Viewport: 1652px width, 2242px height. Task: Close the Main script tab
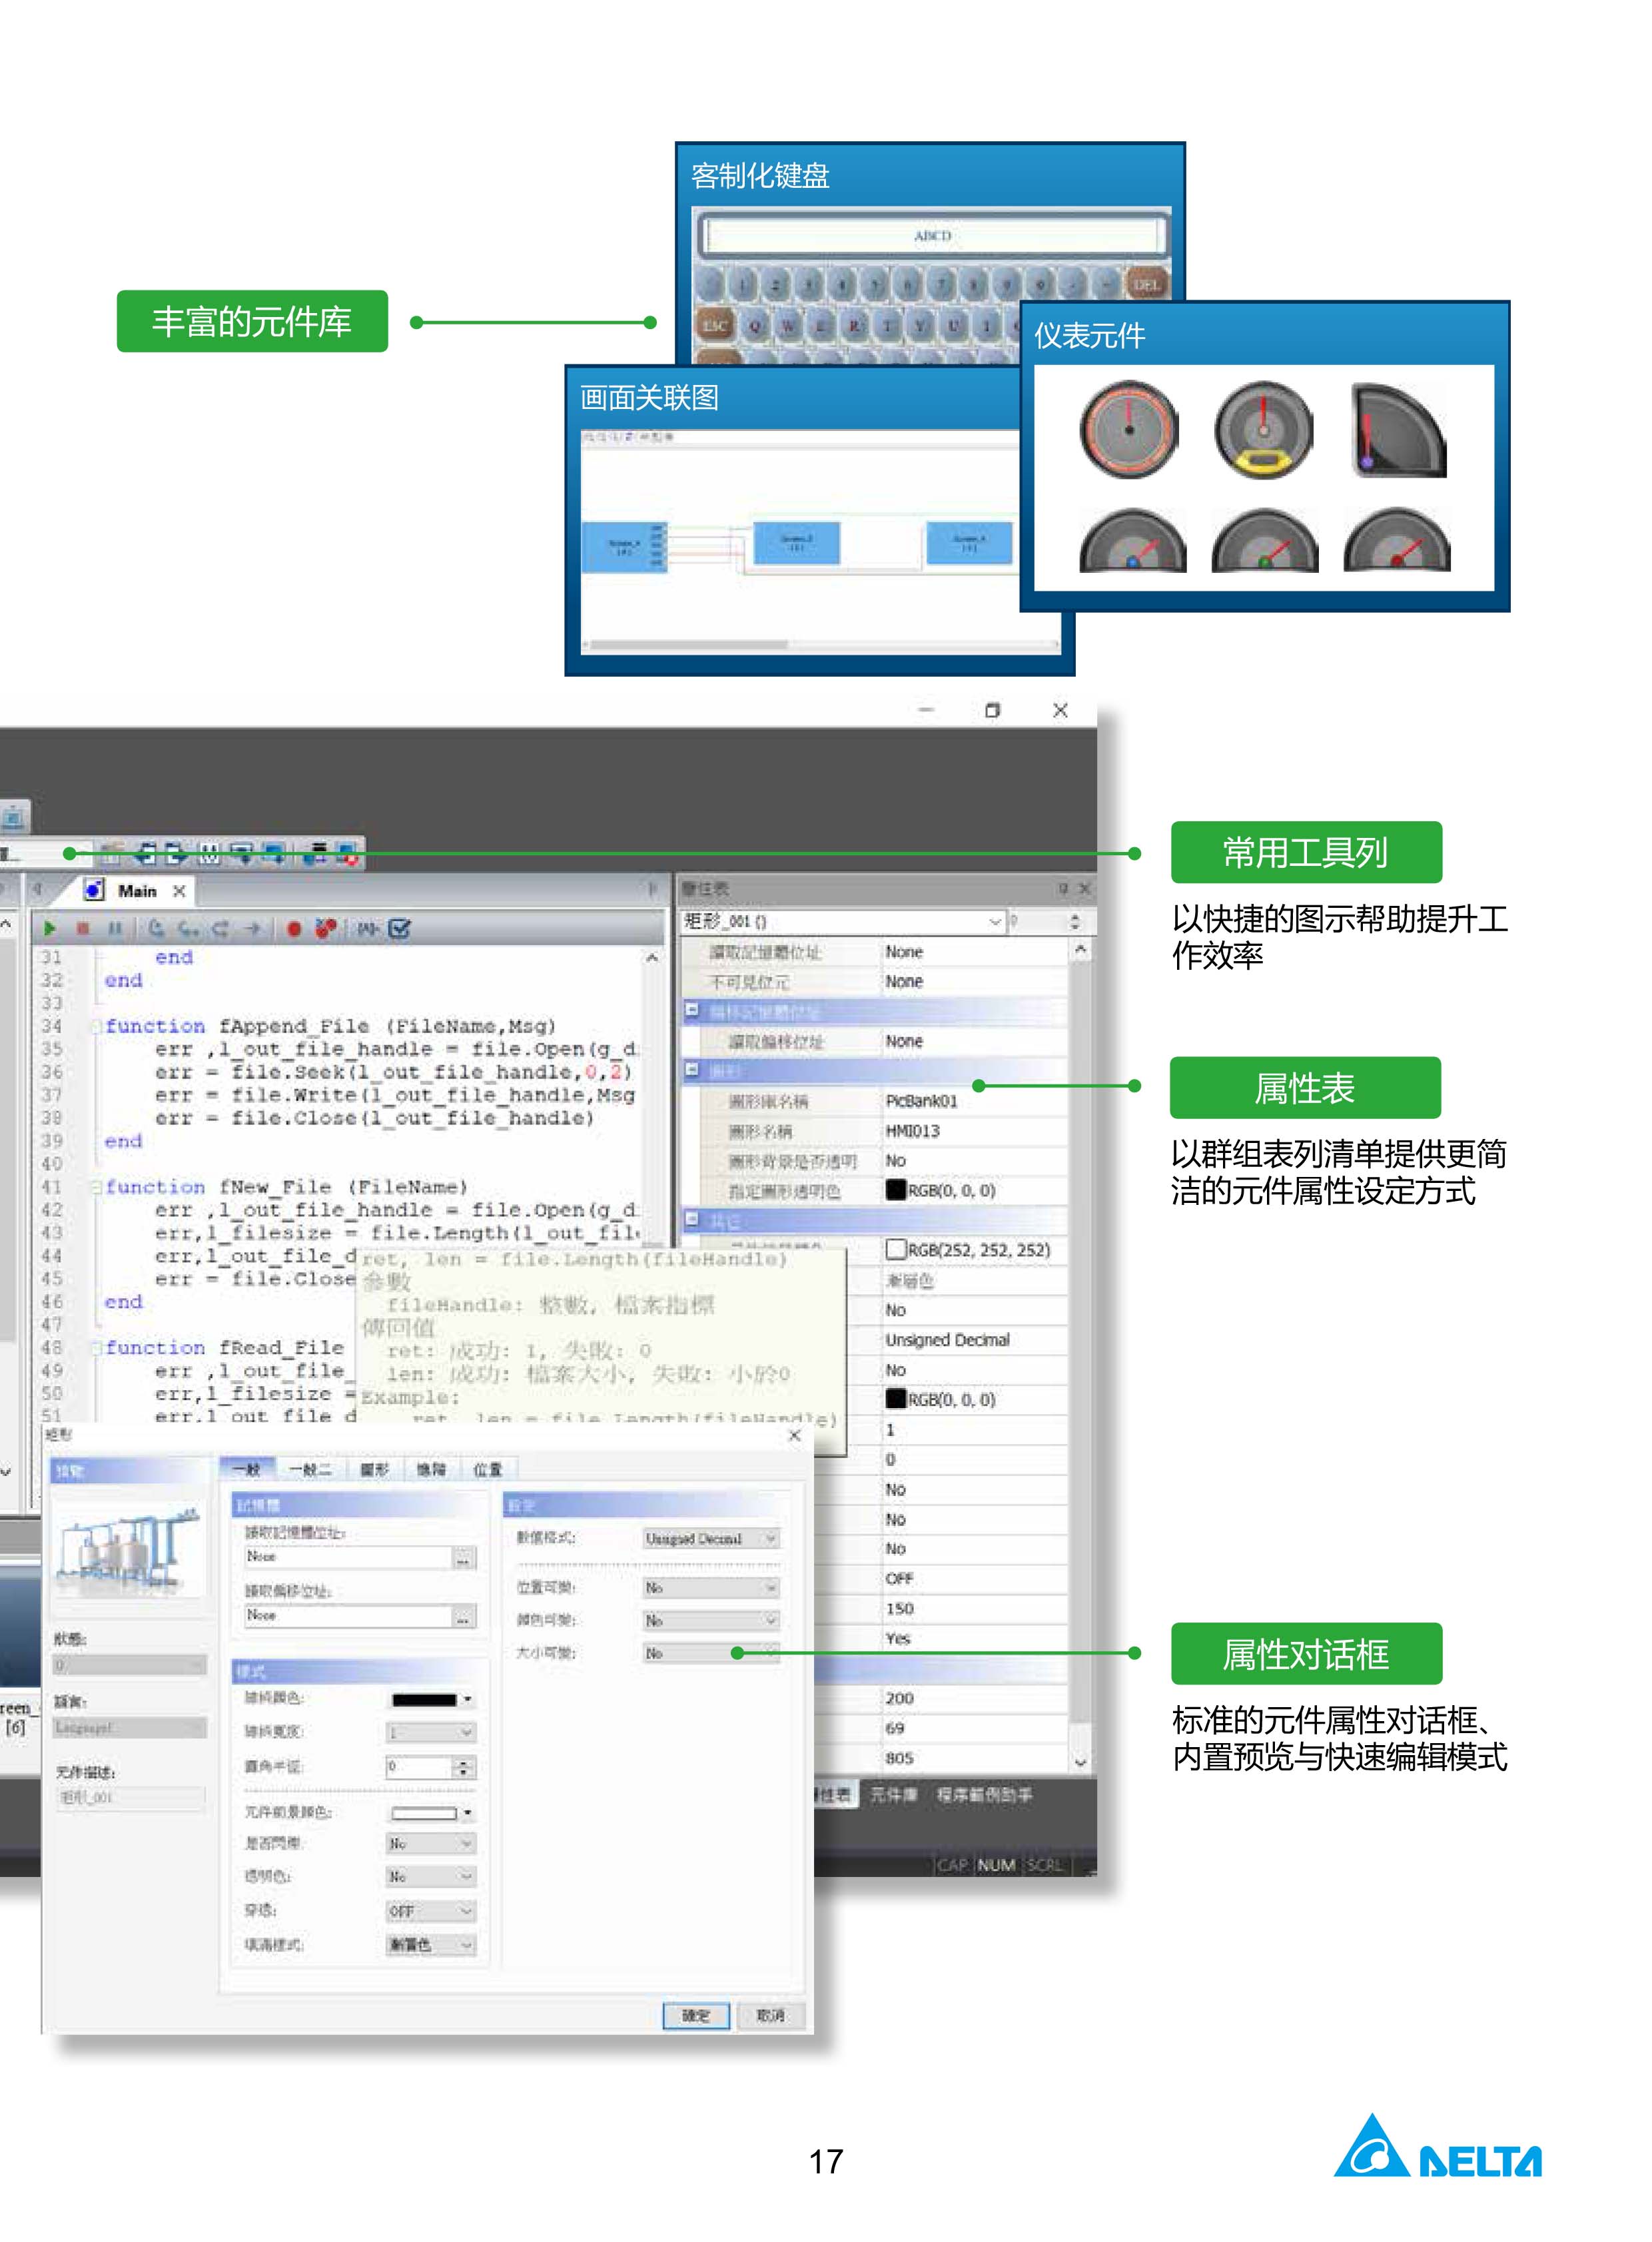click(179, 891)
